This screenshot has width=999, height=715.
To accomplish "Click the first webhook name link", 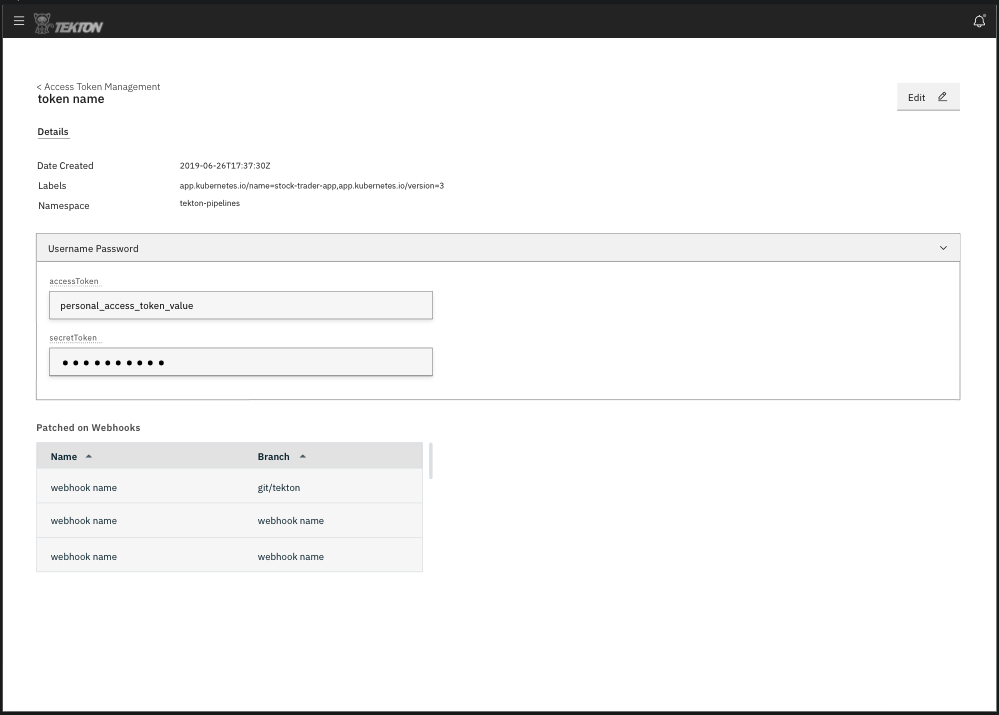I will click(x=83, y=487).
